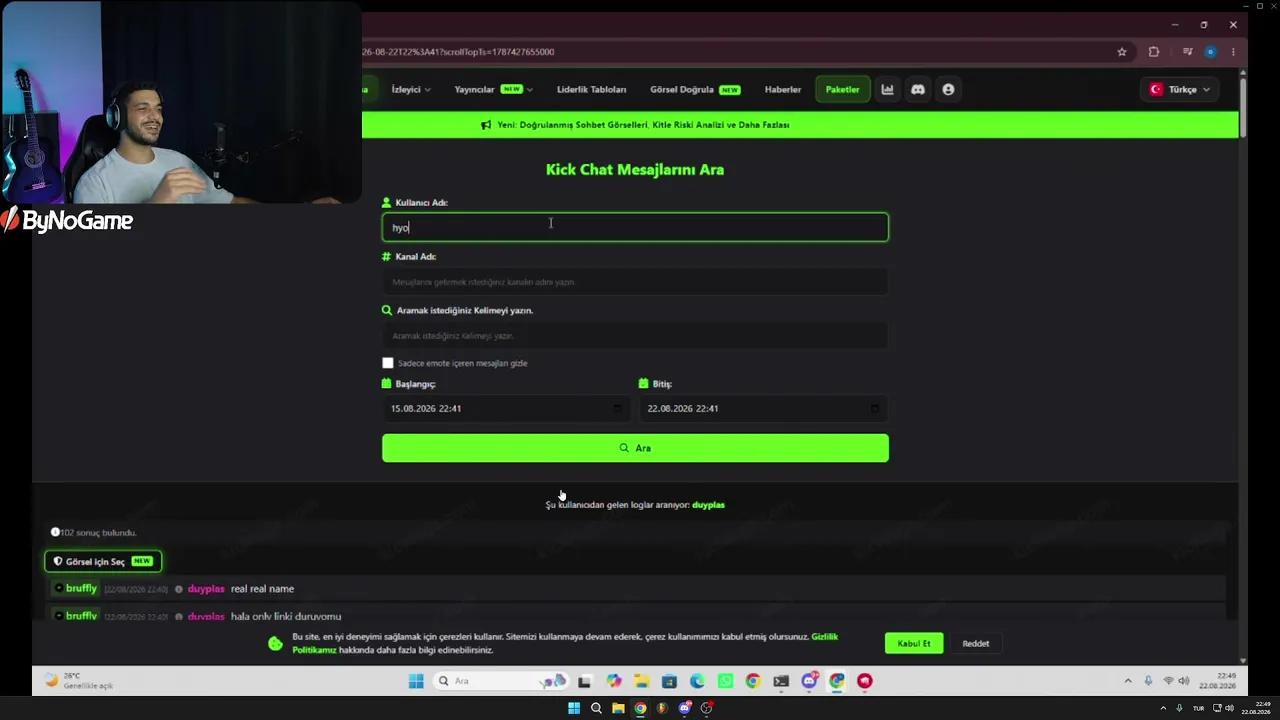Image resolution: width=1280 pixels, height=720 pixels.
Task: Focus the Kanal Adı input field
Action: (635, 282)
